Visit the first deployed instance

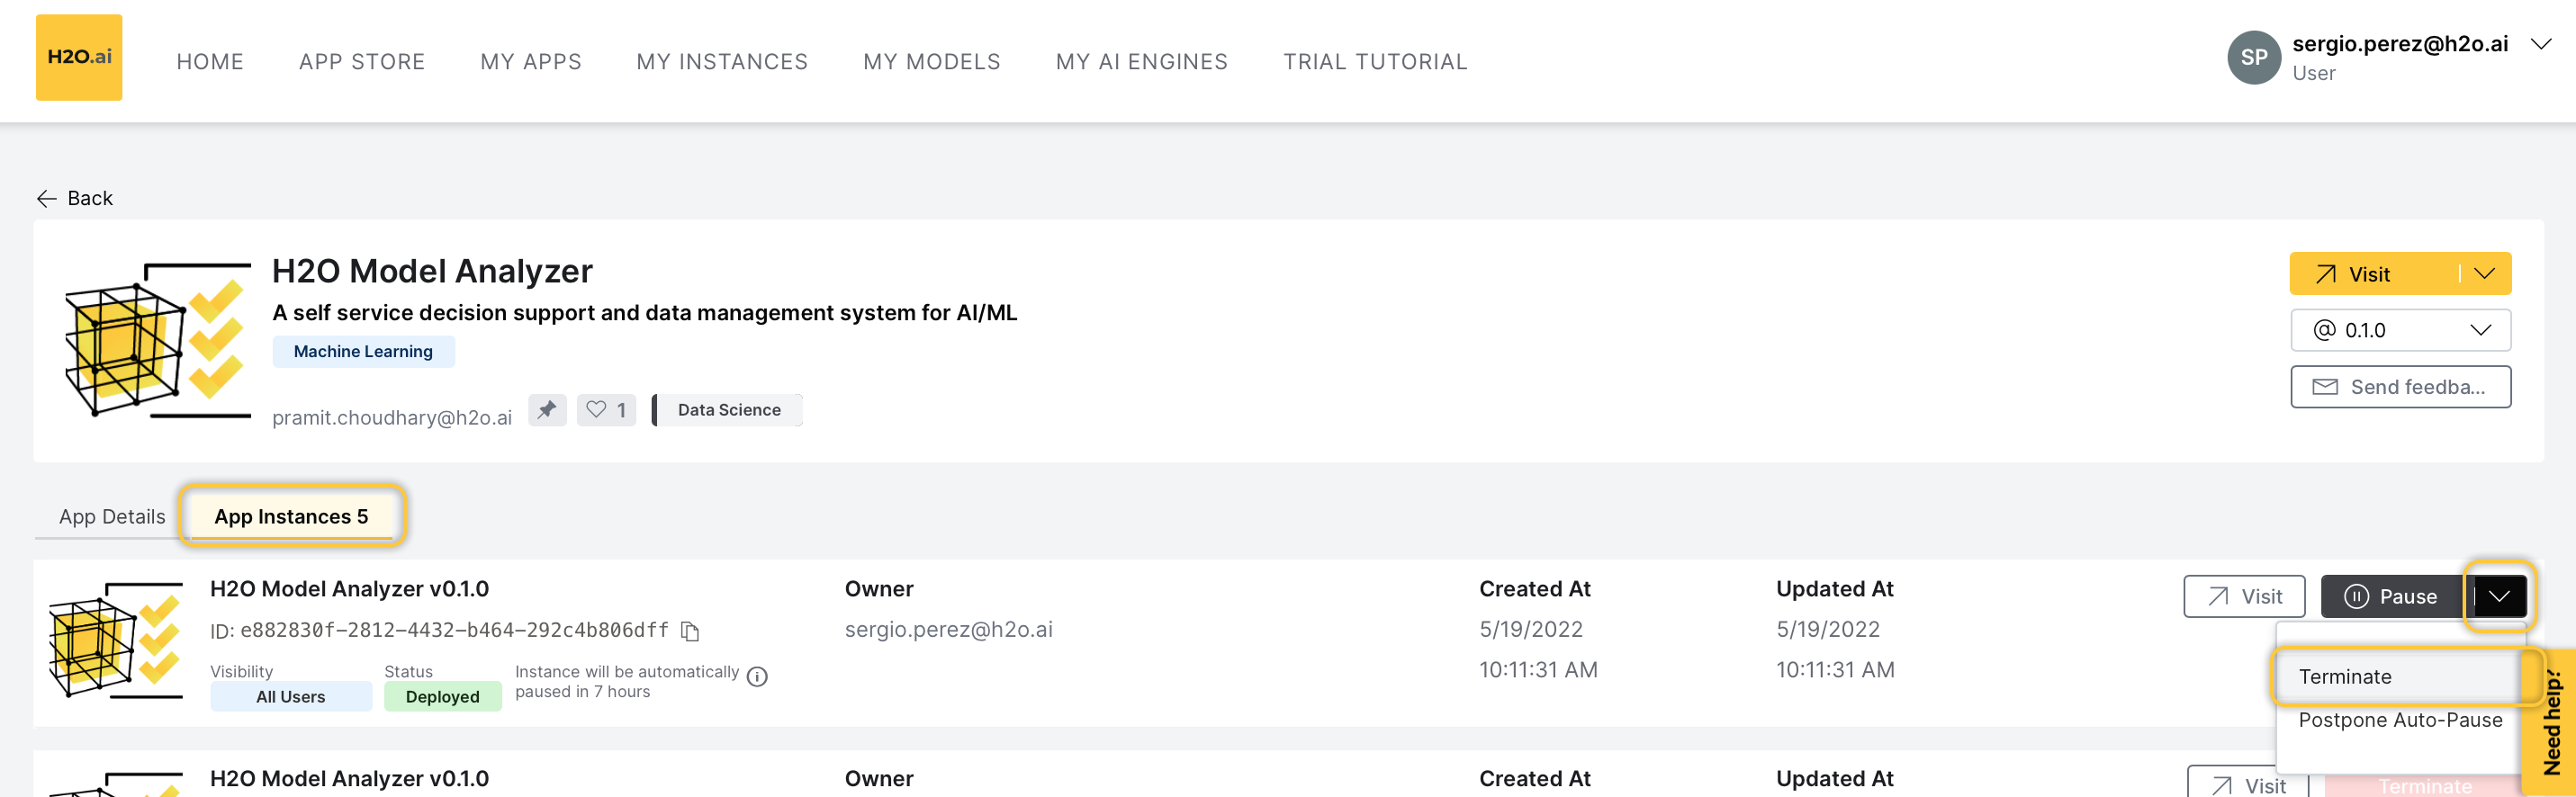(x=2243, y=597)
